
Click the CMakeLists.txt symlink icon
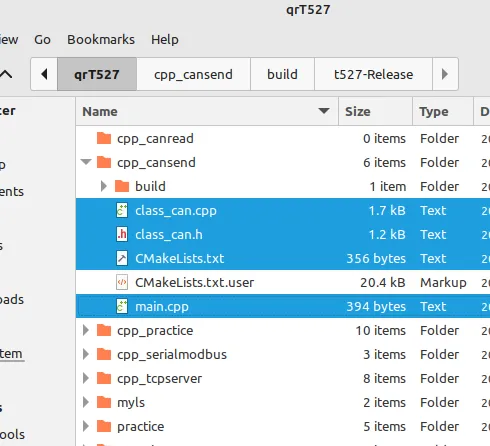click(x=122, y=258)
